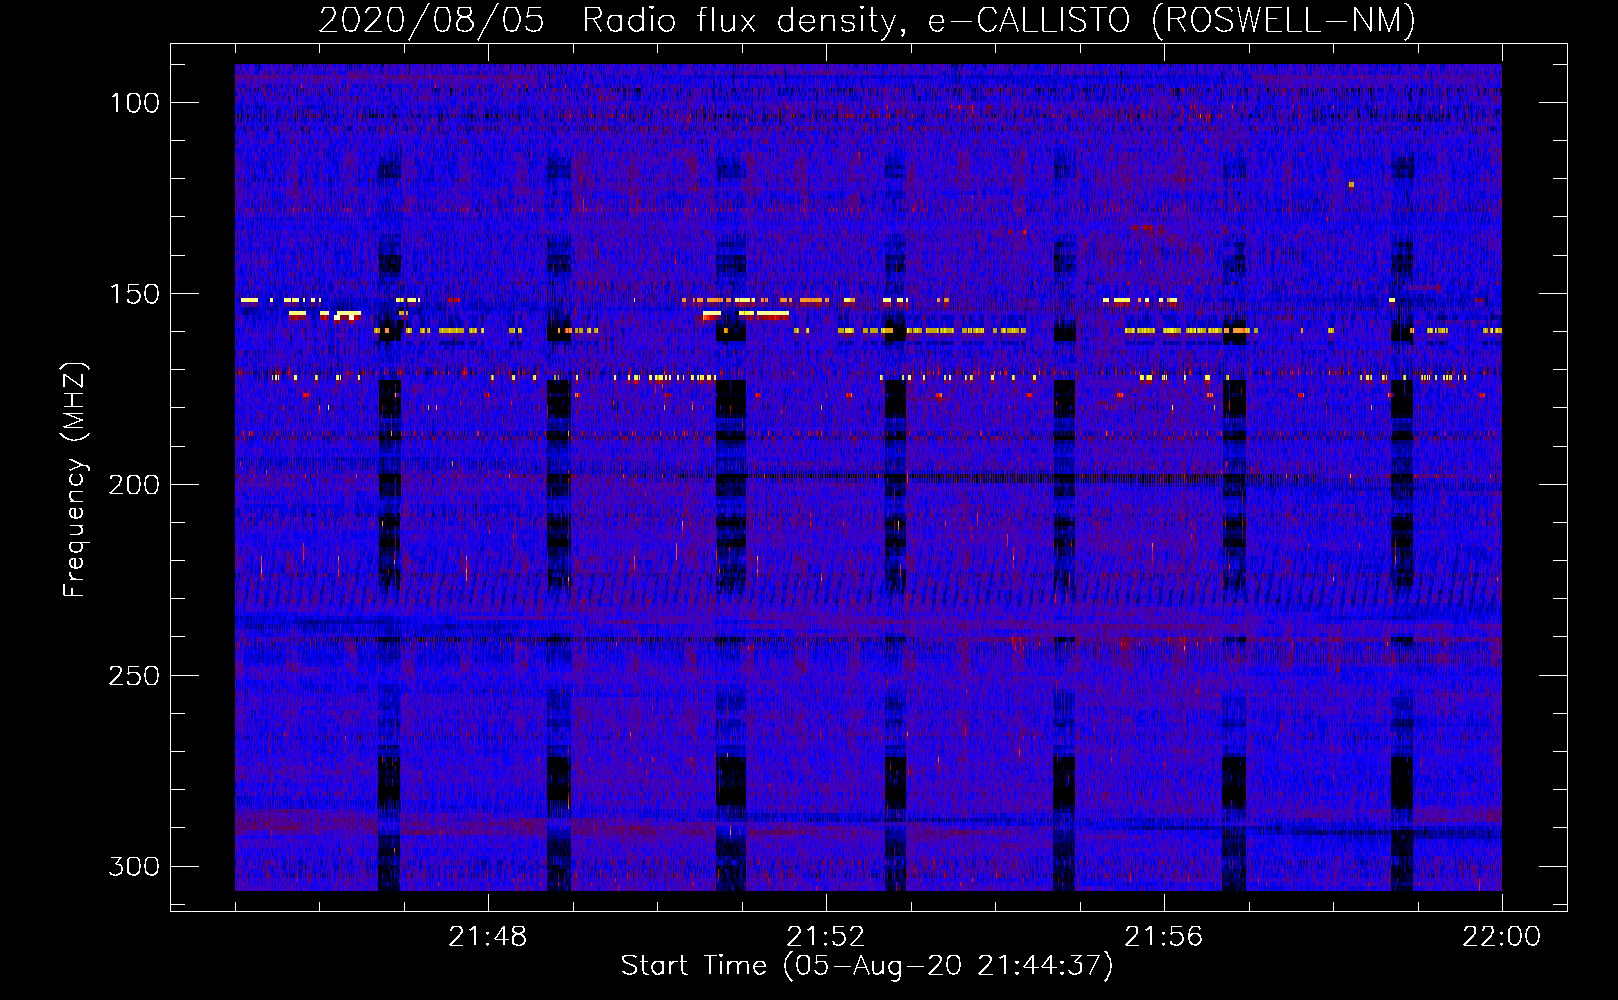Click the '100' frequency tick label
Screen dimensions: 1618x1000
(134, 103)
